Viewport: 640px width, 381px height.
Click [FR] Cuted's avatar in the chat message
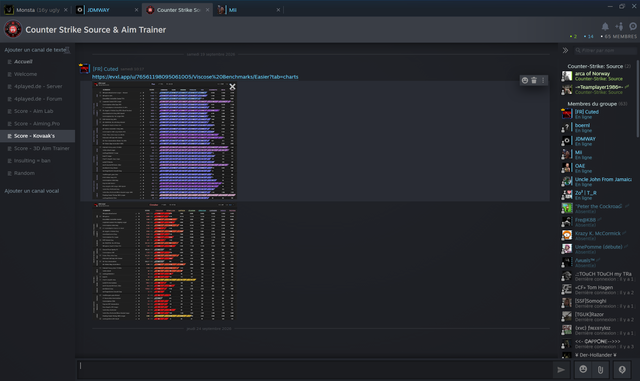[84, 69]
